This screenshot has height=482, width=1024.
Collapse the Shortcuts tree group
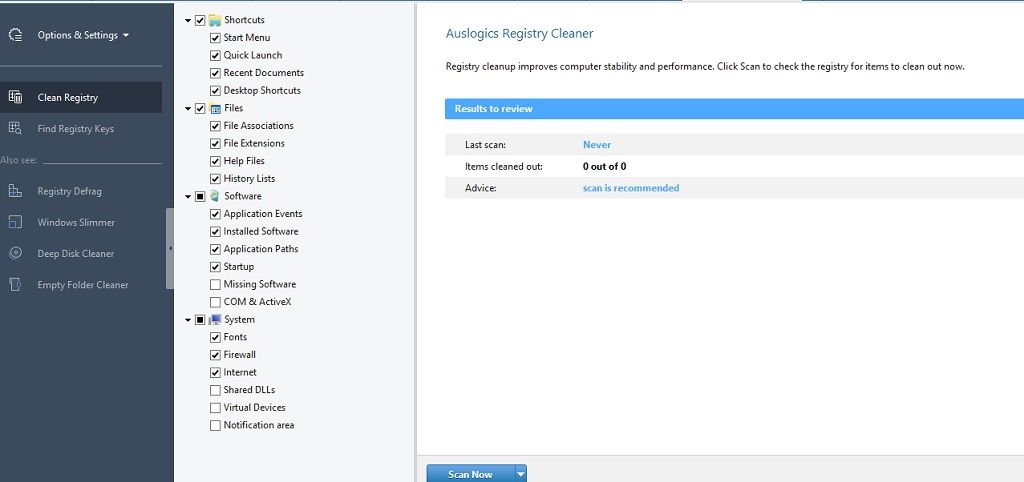(x=188, y=21)
